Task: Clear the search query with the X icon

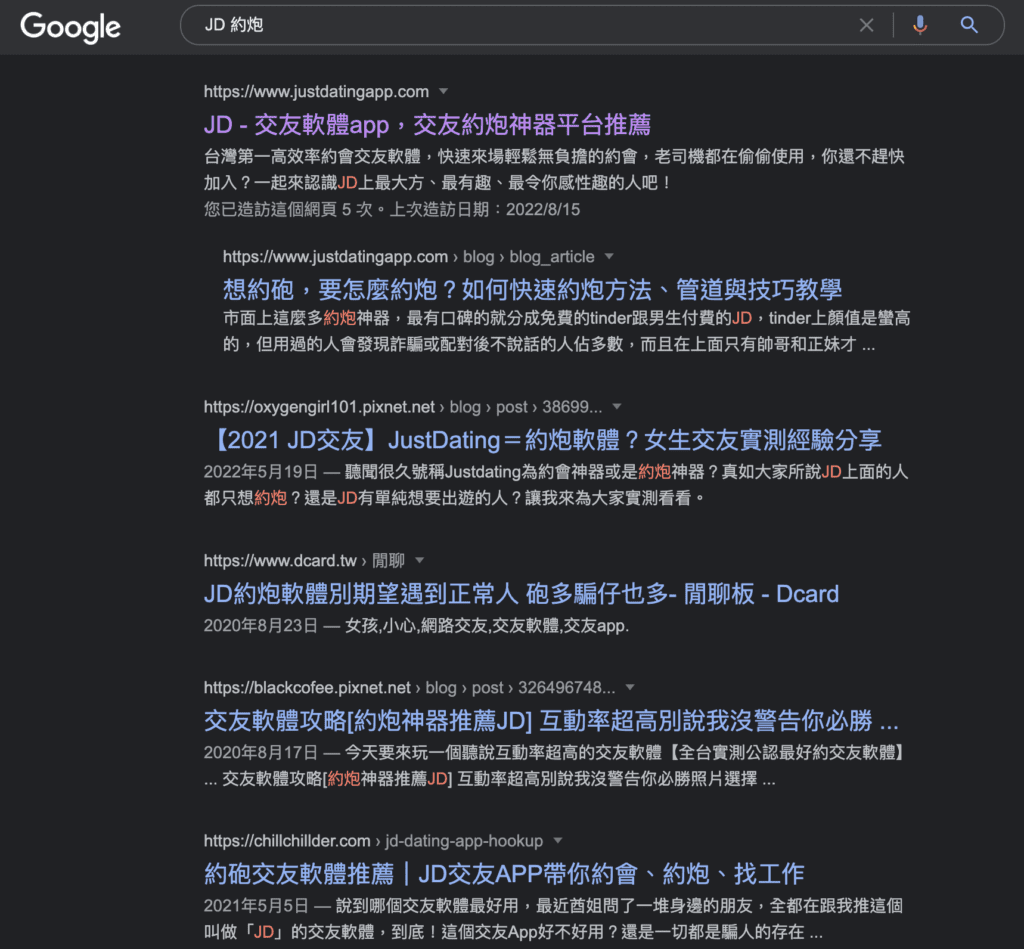Action: [866, 26]
